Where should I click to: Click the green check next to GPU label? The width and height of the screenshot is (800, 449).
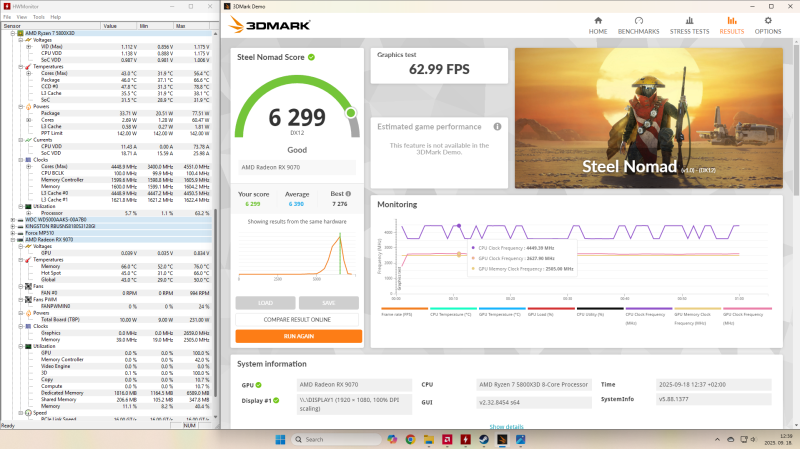pos(259,385)
